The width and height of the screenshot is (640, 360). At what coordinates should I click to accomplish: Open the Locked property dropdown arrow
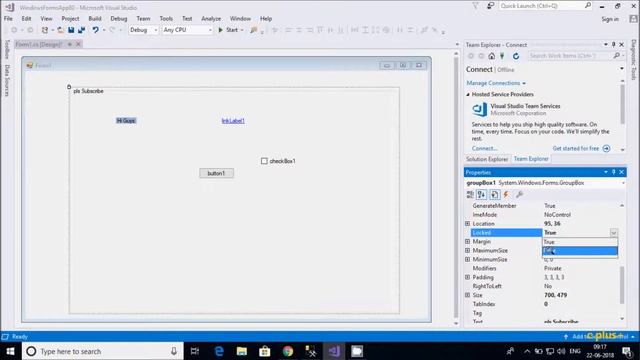613,233
